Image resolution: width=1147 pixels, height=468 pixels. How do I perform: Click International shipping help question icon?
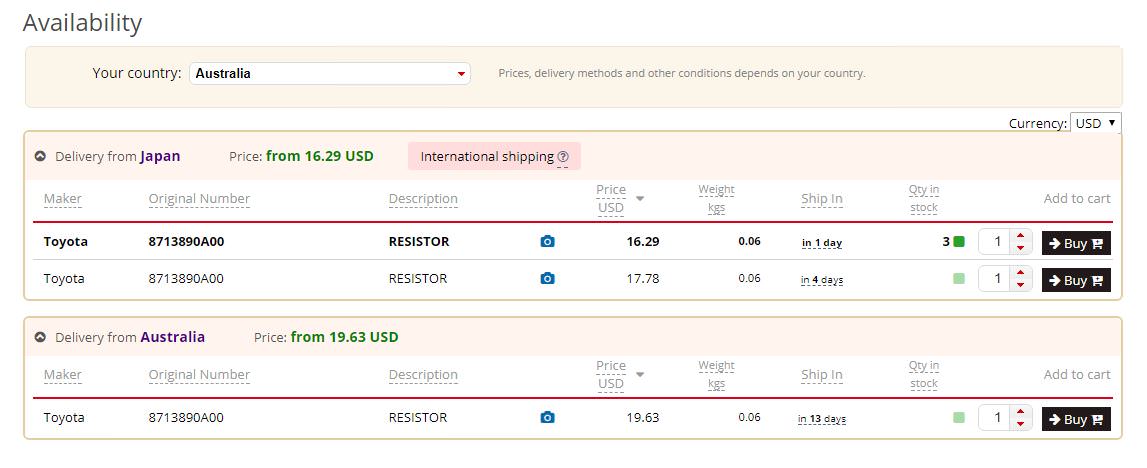click(x=563, y=157)
